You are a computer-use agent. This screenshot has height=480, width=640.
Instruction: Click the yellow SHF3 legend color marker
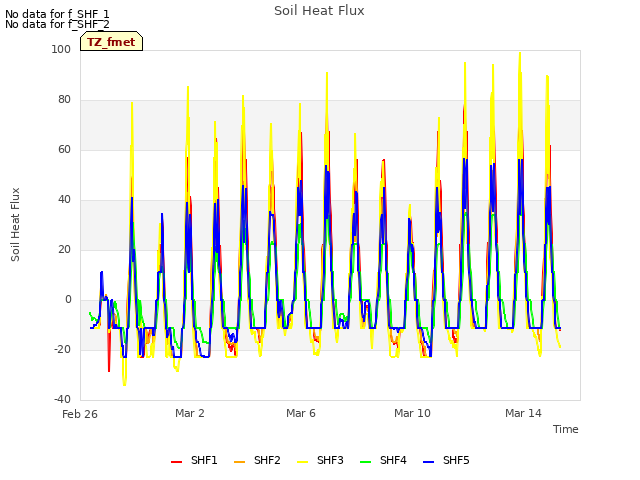pyautogui.click(x=302, y=462)
